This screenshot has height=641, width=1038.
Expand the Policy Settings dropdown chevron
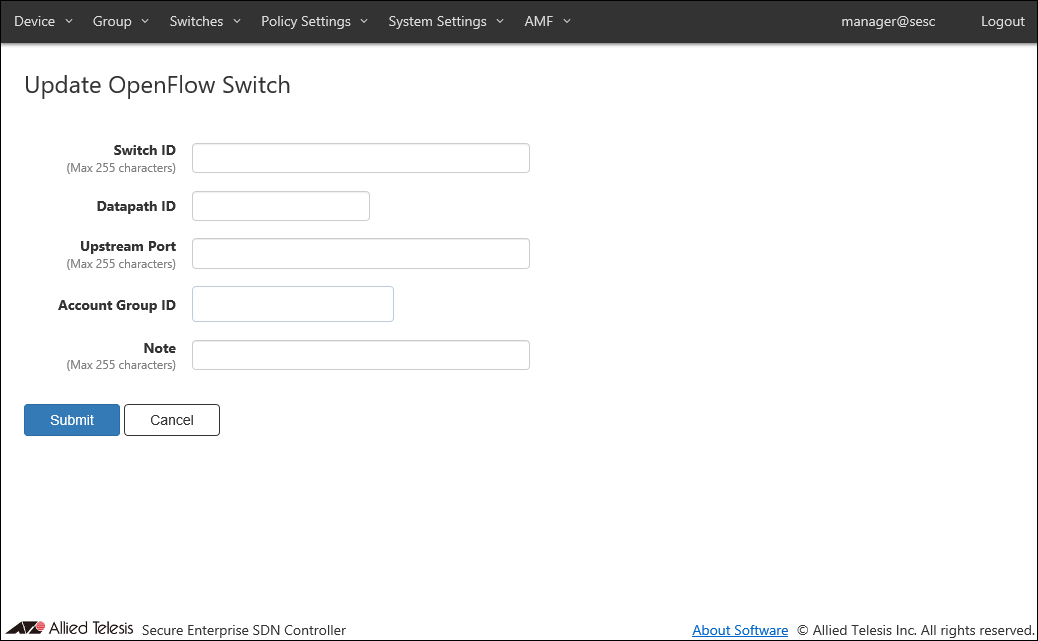pyautogui.click(x=364, y=21)
